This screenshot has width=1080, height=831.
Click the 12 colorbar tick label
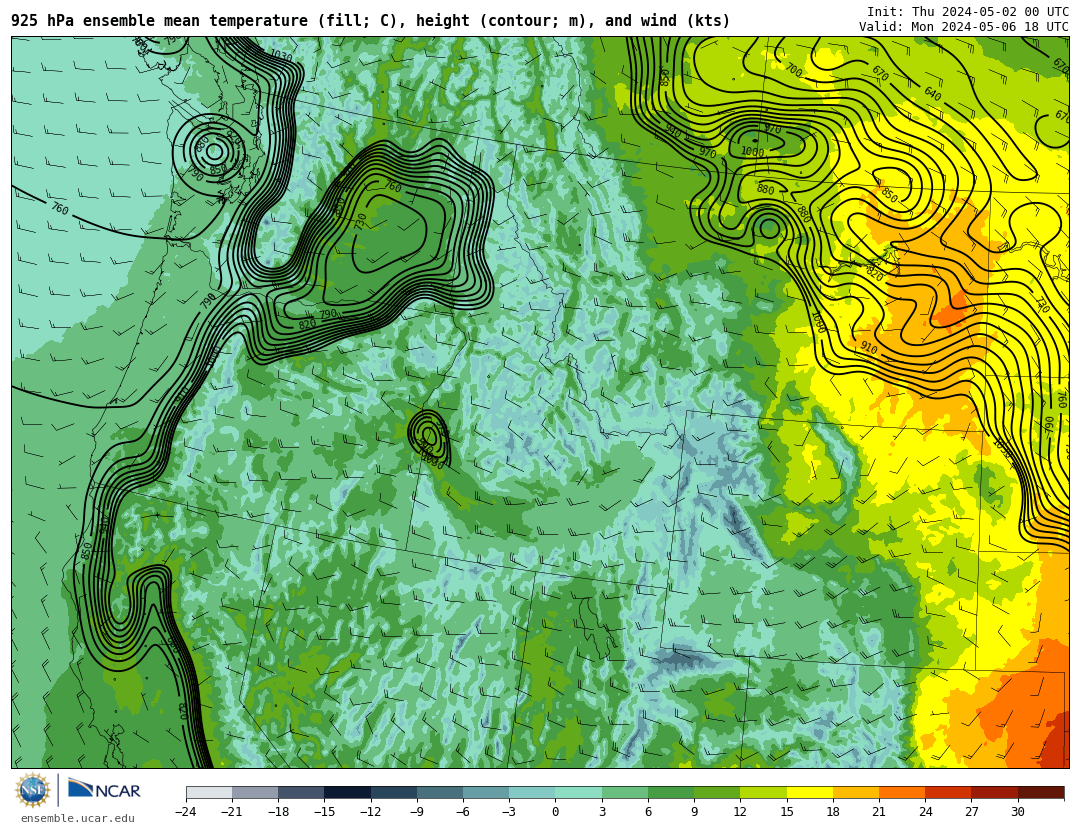tap(740, 812)
